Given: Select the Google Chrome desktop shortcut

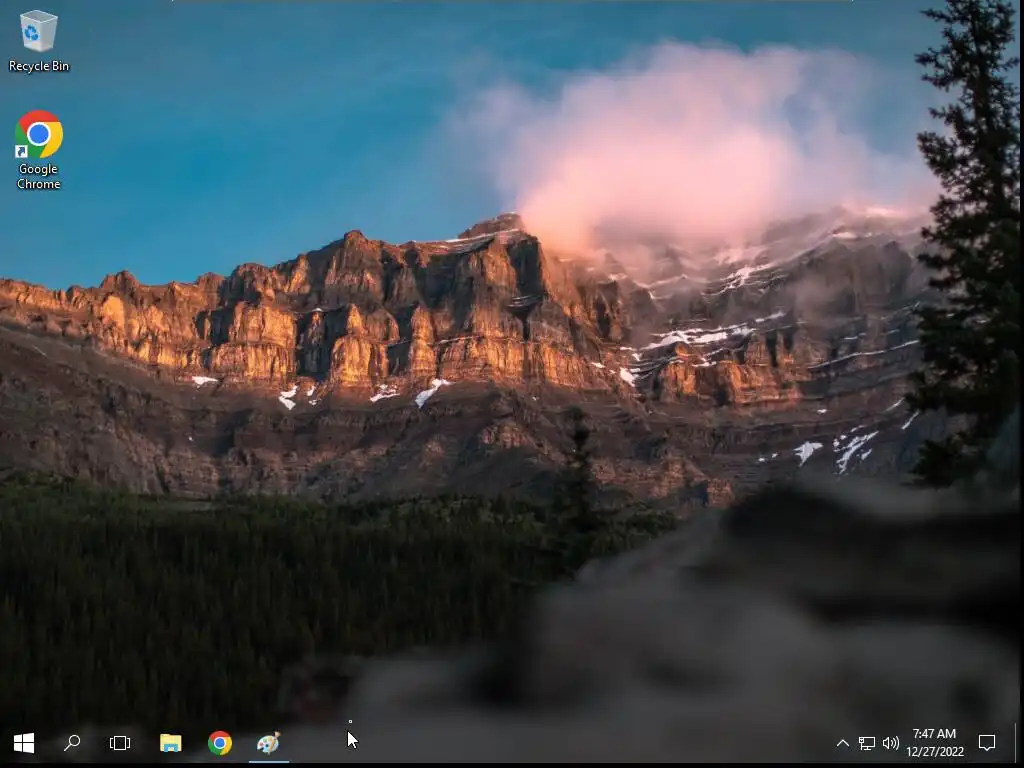Looking at the screenshot, I should [x=39, y=150].
